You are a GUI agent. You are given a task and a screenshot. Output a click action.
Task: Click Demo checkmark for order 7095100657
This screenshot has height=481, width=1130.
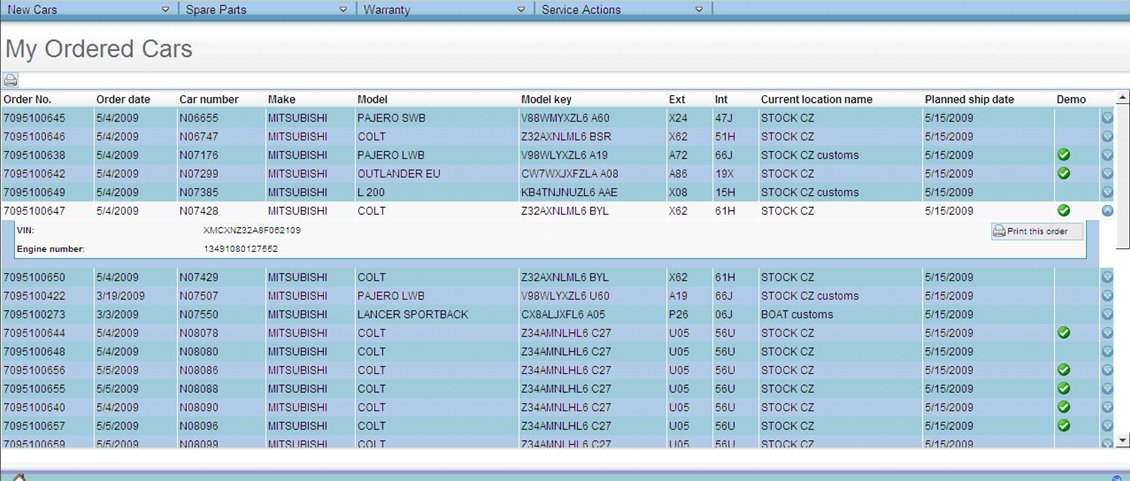[x=1064, y=425]
